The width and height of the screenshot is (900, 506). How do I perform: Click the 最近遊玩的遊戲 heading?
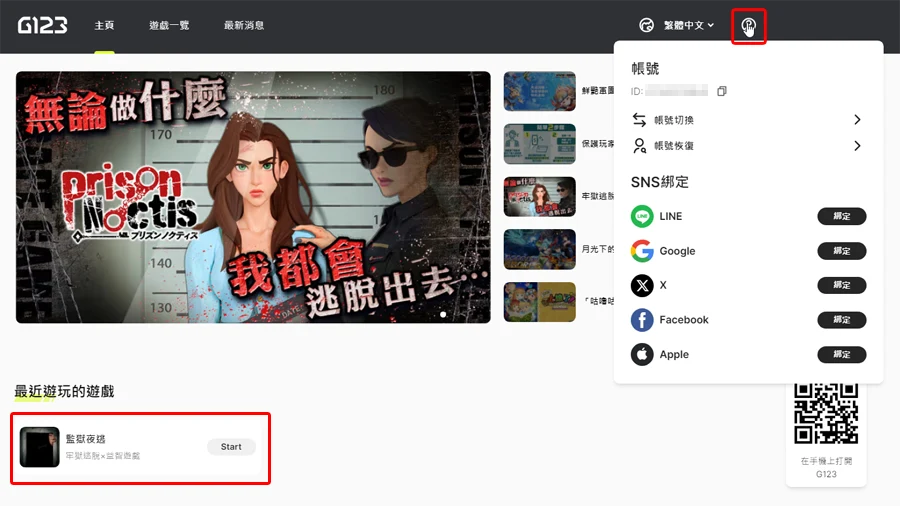tap(64, 392)
